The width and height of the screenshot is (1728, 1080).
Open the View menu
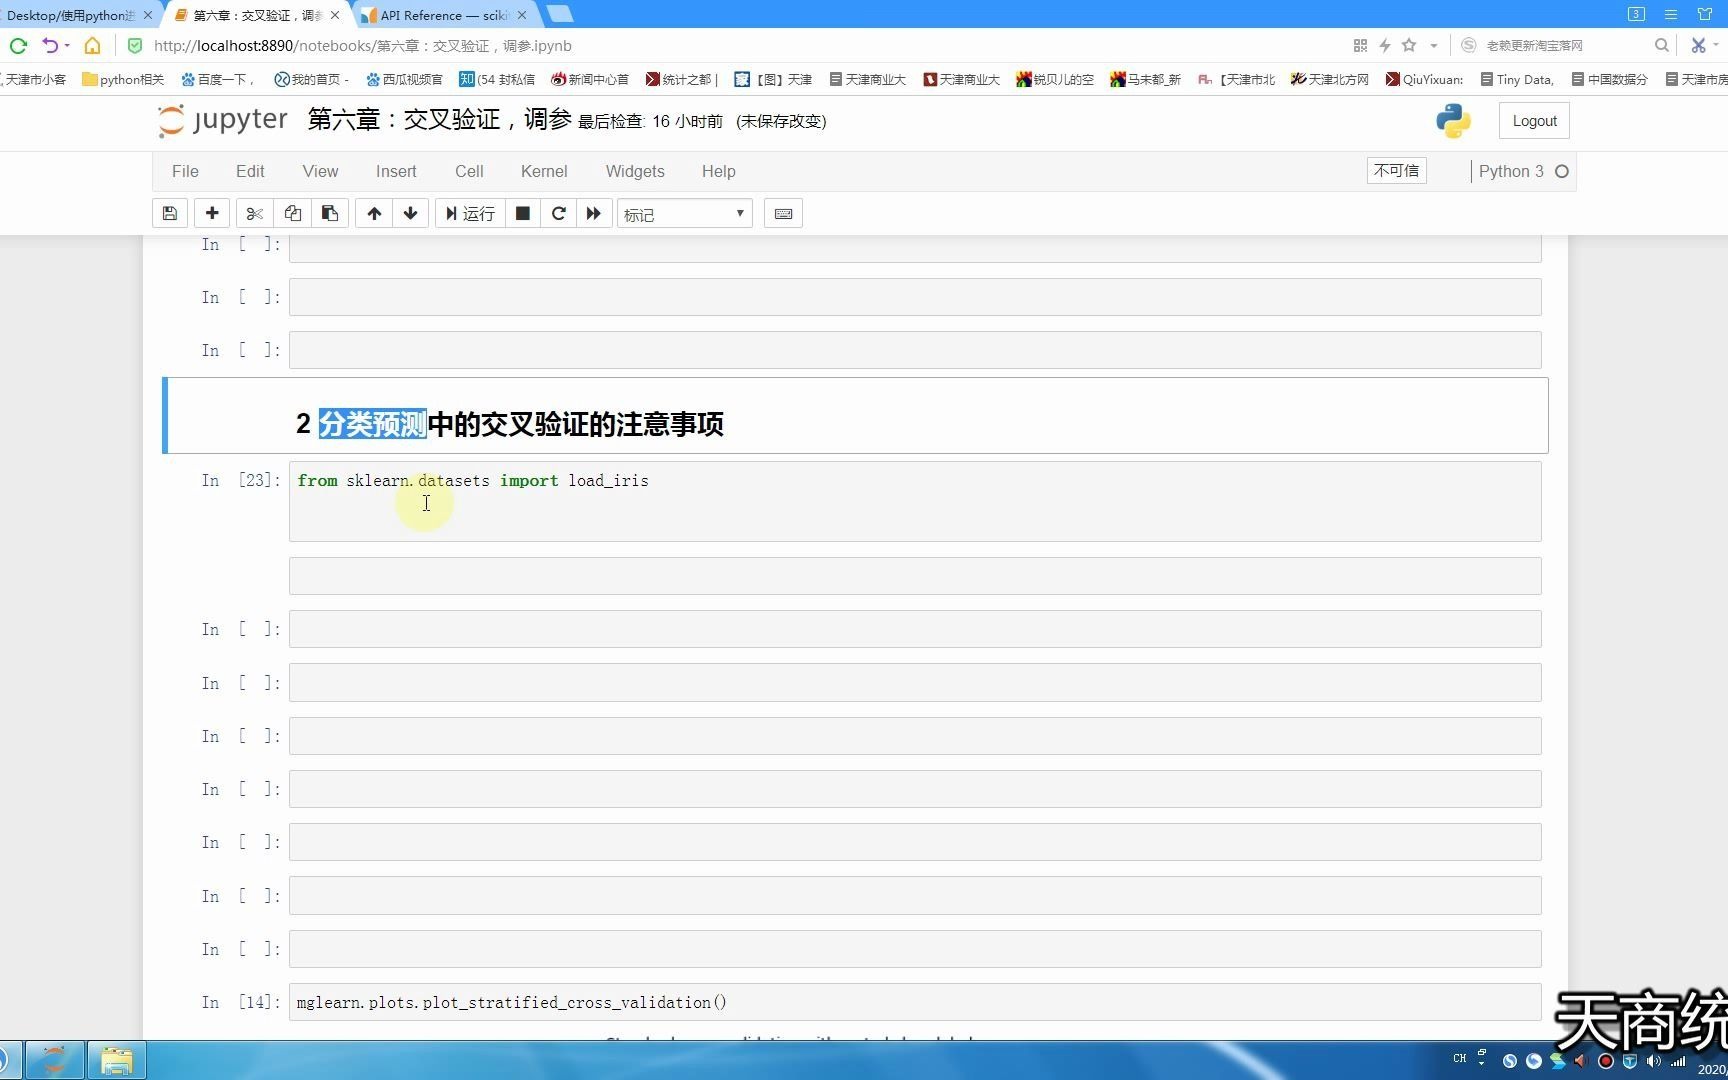pos(320,171)
